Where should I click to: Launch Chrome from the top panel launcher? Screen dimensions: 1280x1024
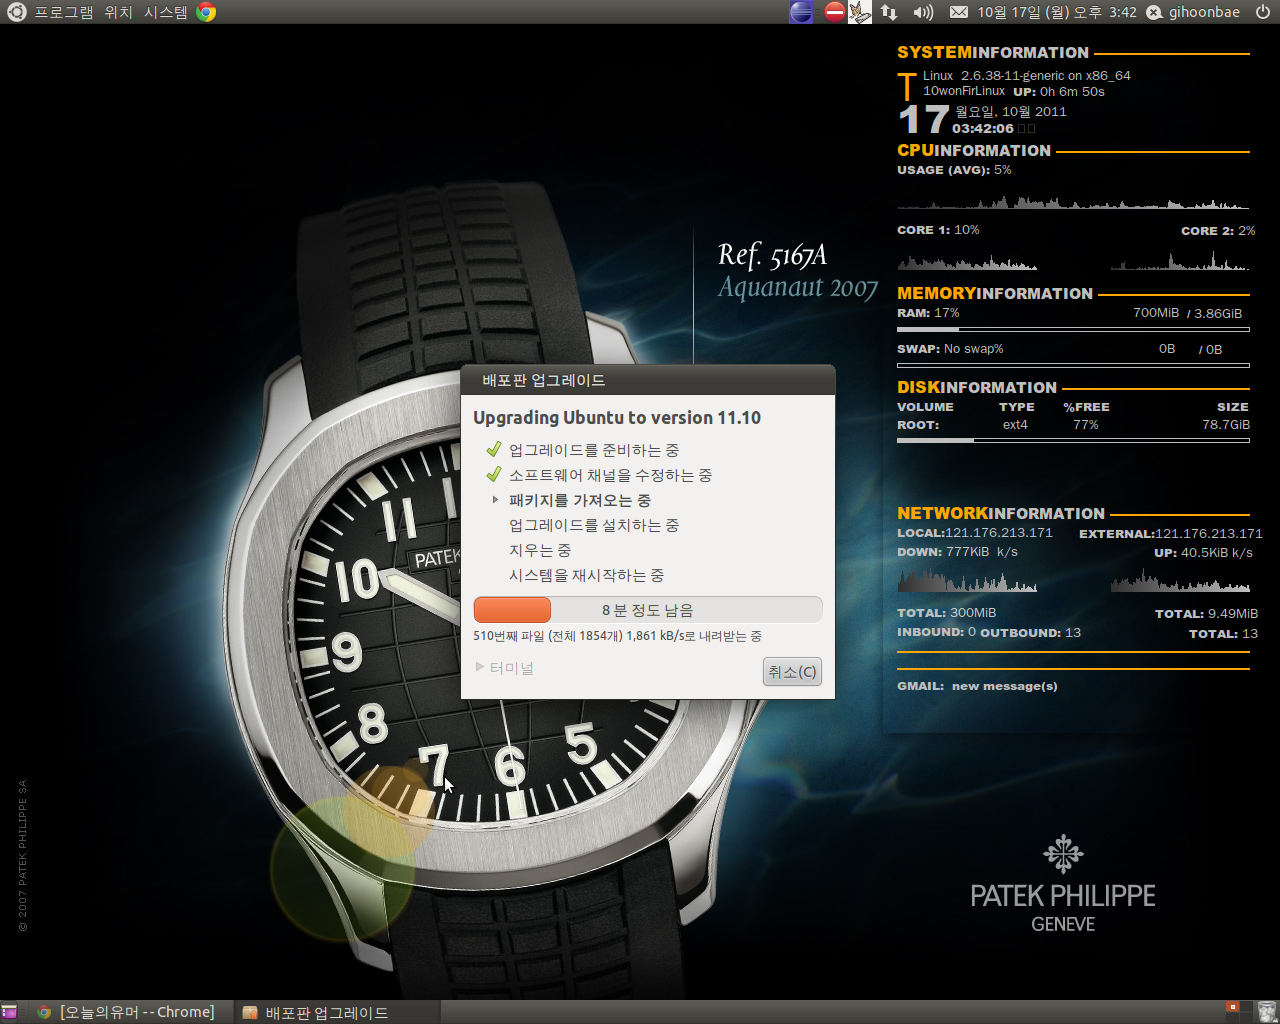pyautogui.click(x=206, y=12)
